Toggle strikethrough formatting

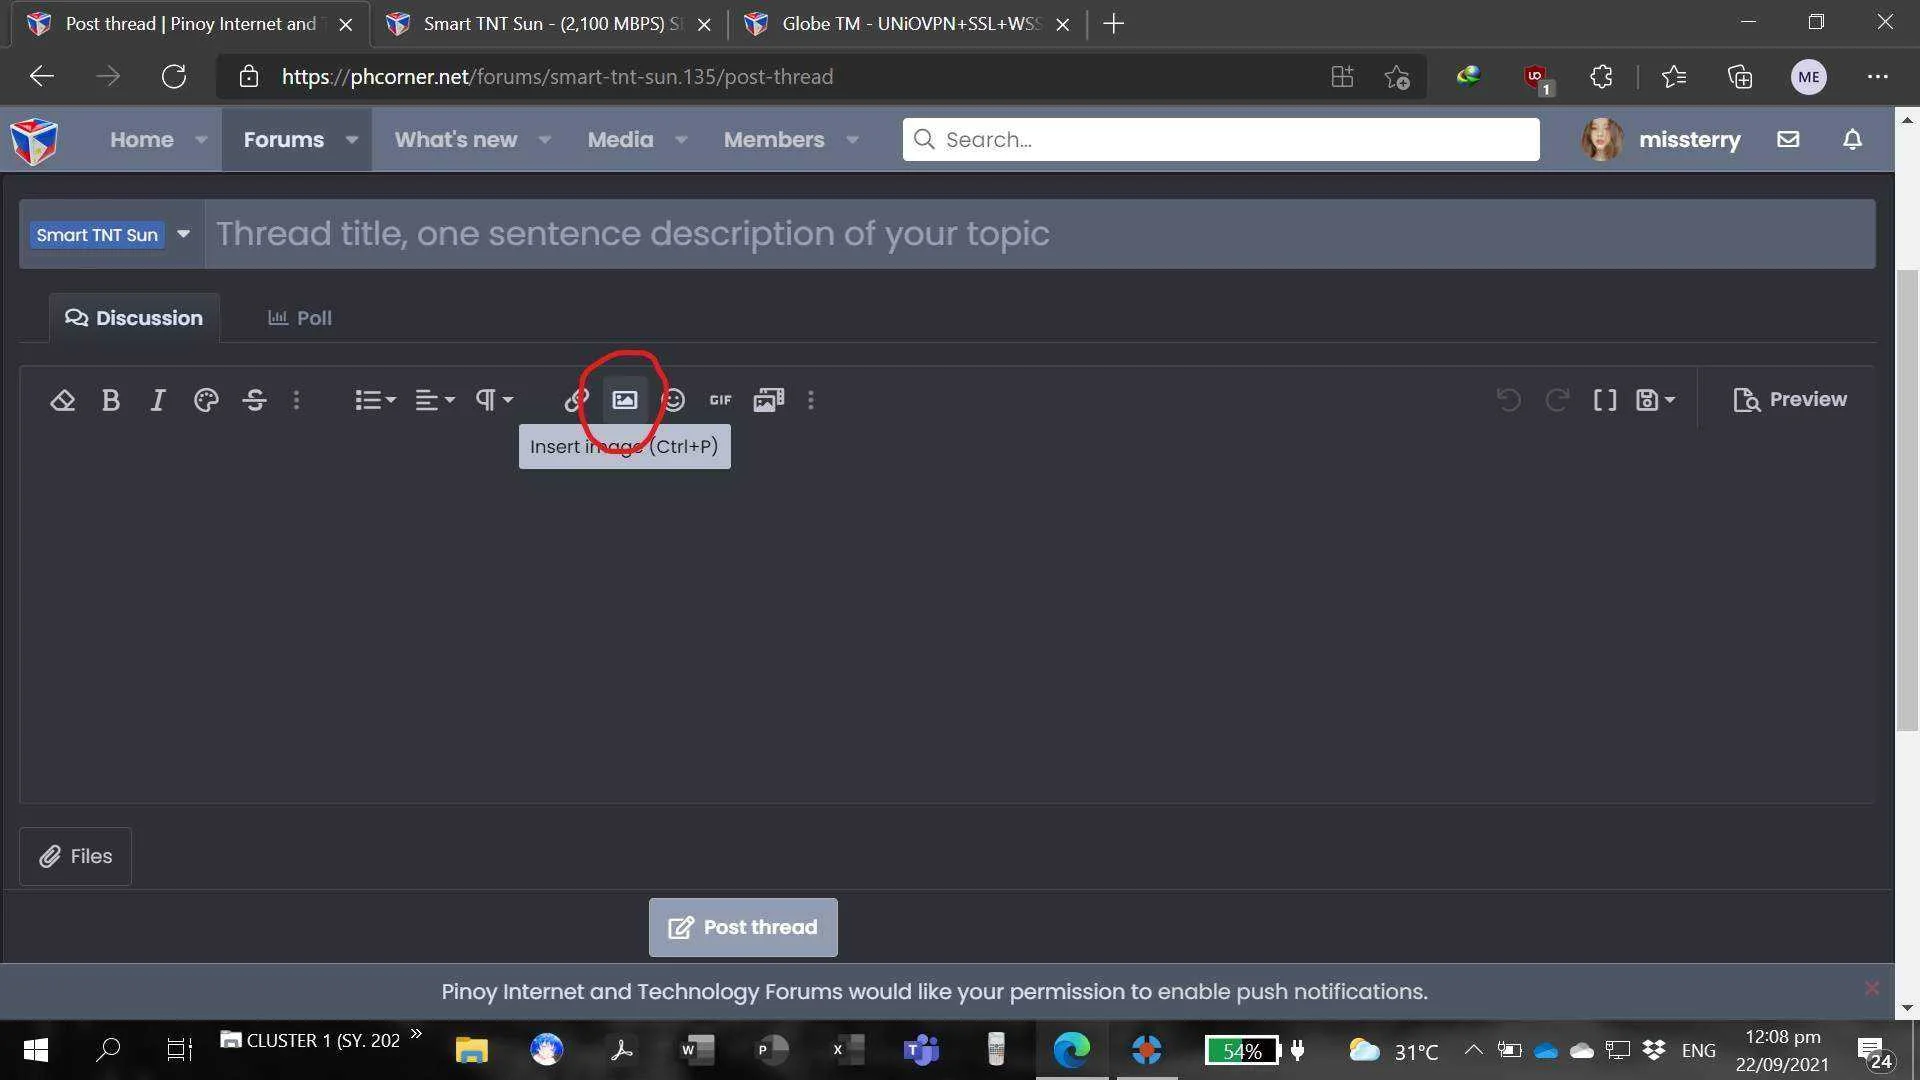pyautogui.click(x=254, y=400)
